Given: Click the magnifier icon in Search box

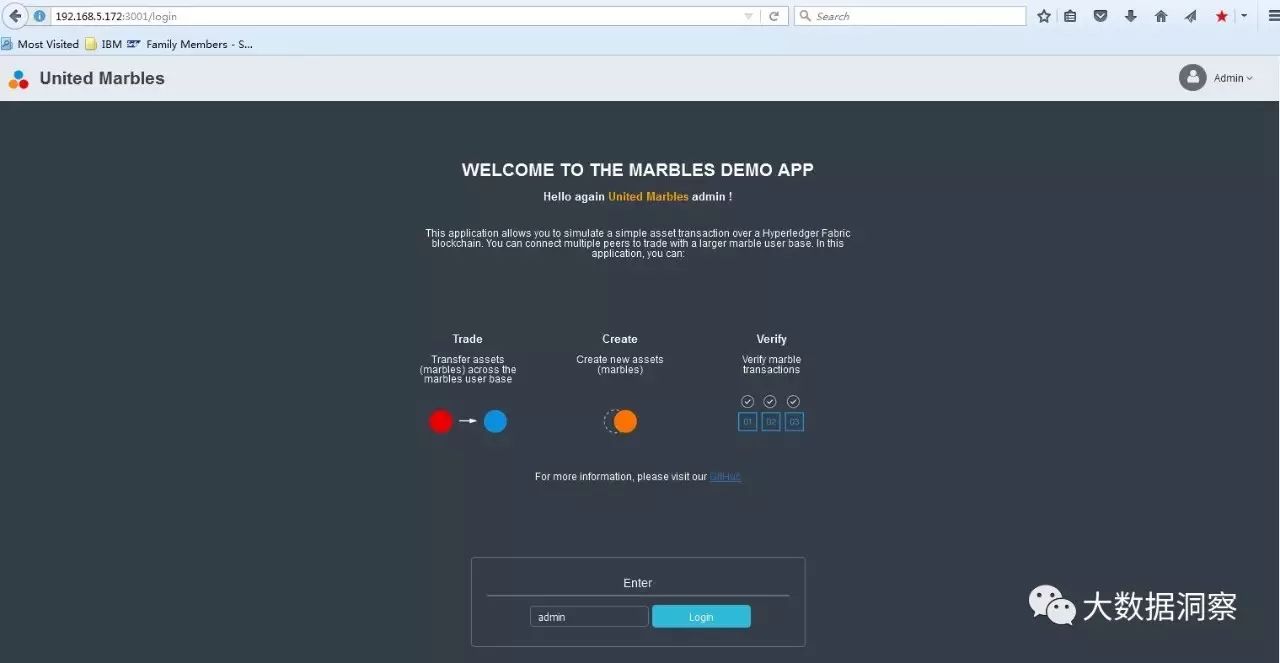Looking at the screenshot, I should click(x=805, y=16).
